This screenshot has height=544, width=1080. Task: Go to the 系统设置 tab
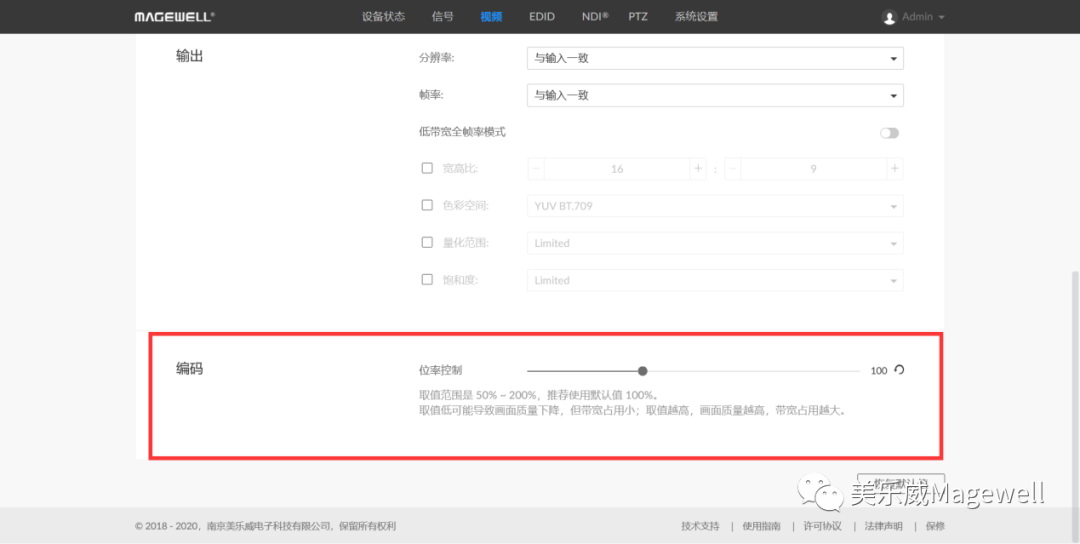coord(696,17)
